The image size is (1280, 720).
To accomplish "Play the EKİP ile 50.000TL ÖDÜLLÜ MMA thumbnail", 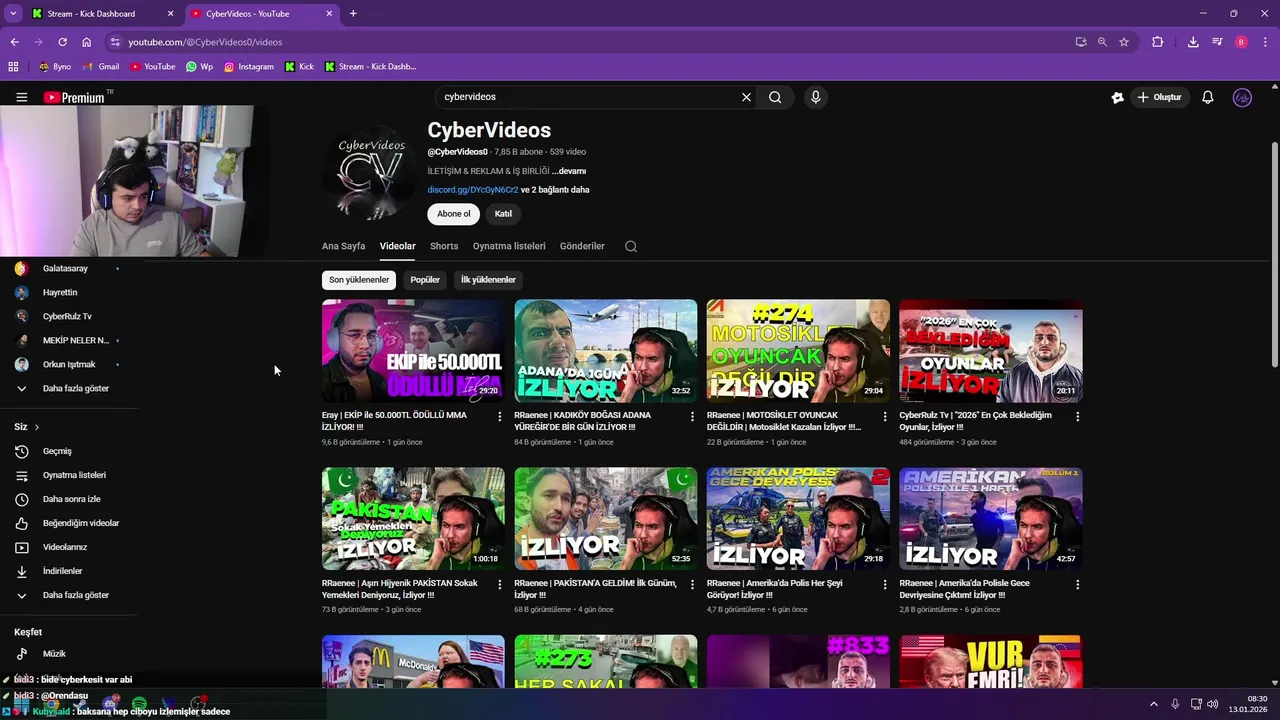I will 413,351.
